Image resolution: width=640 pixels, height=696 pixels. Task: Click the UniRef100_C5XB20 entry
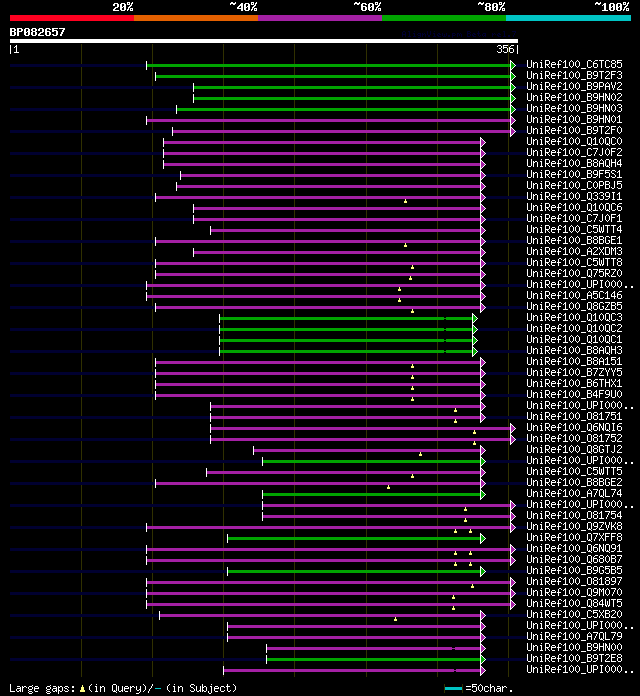[574, 614]
